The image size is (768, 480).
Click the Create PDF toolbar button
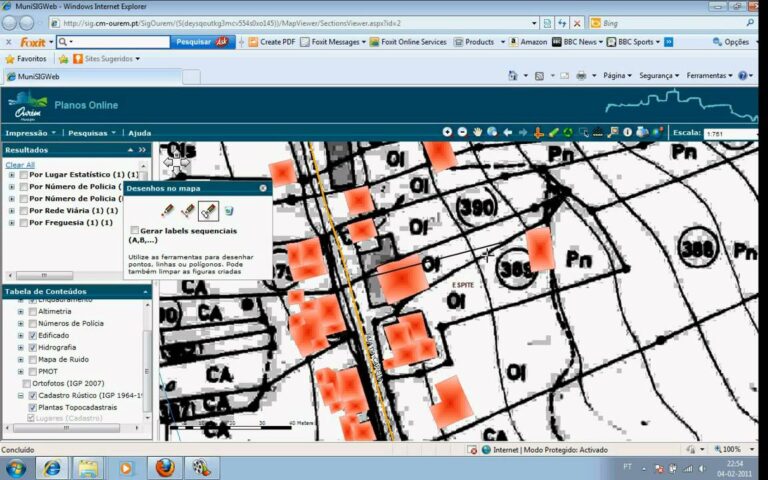272,42
